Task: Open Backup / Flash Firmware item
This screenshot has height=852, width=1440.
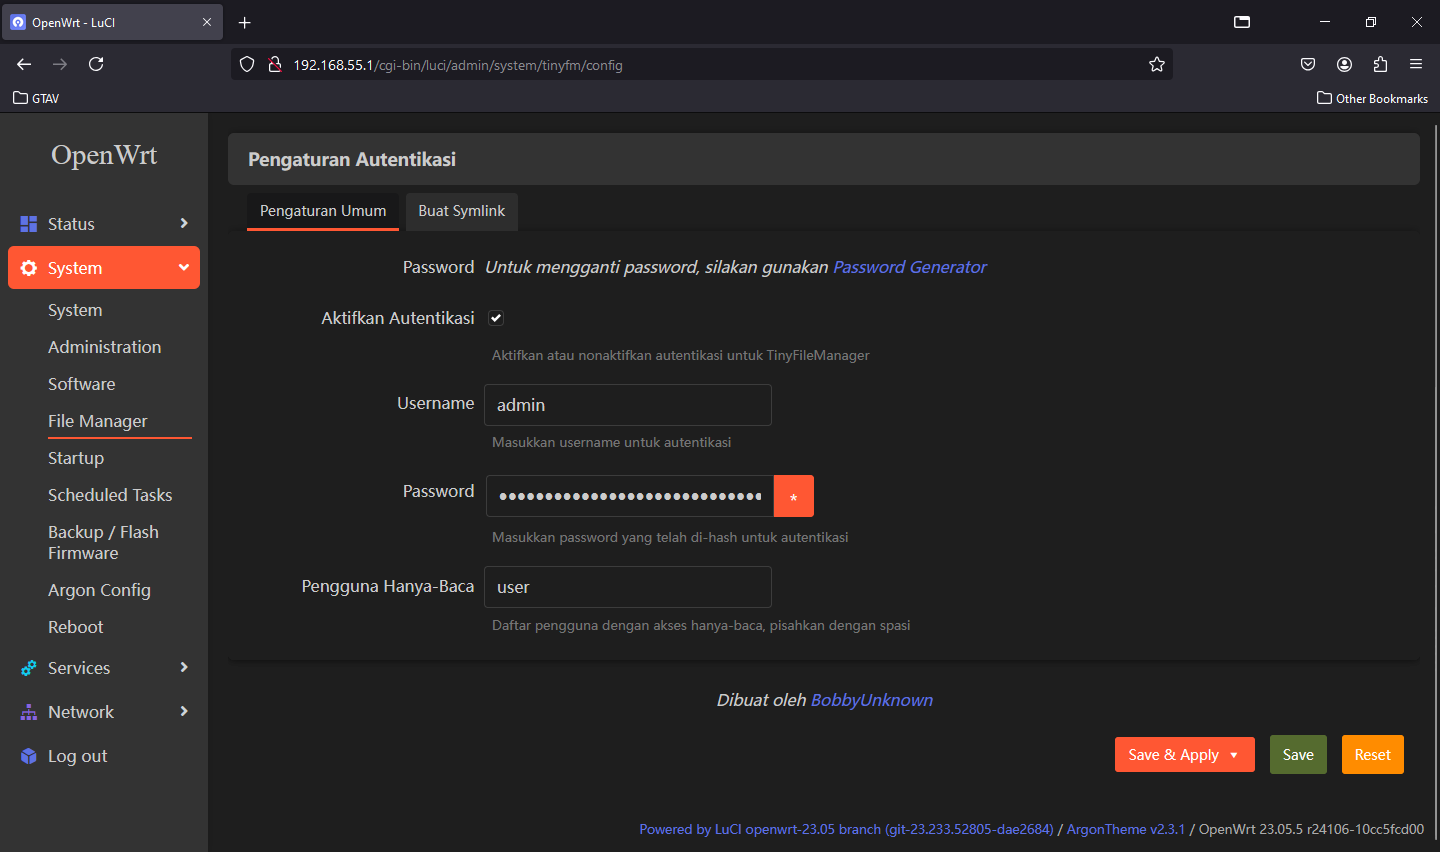Action: [103, 542]
